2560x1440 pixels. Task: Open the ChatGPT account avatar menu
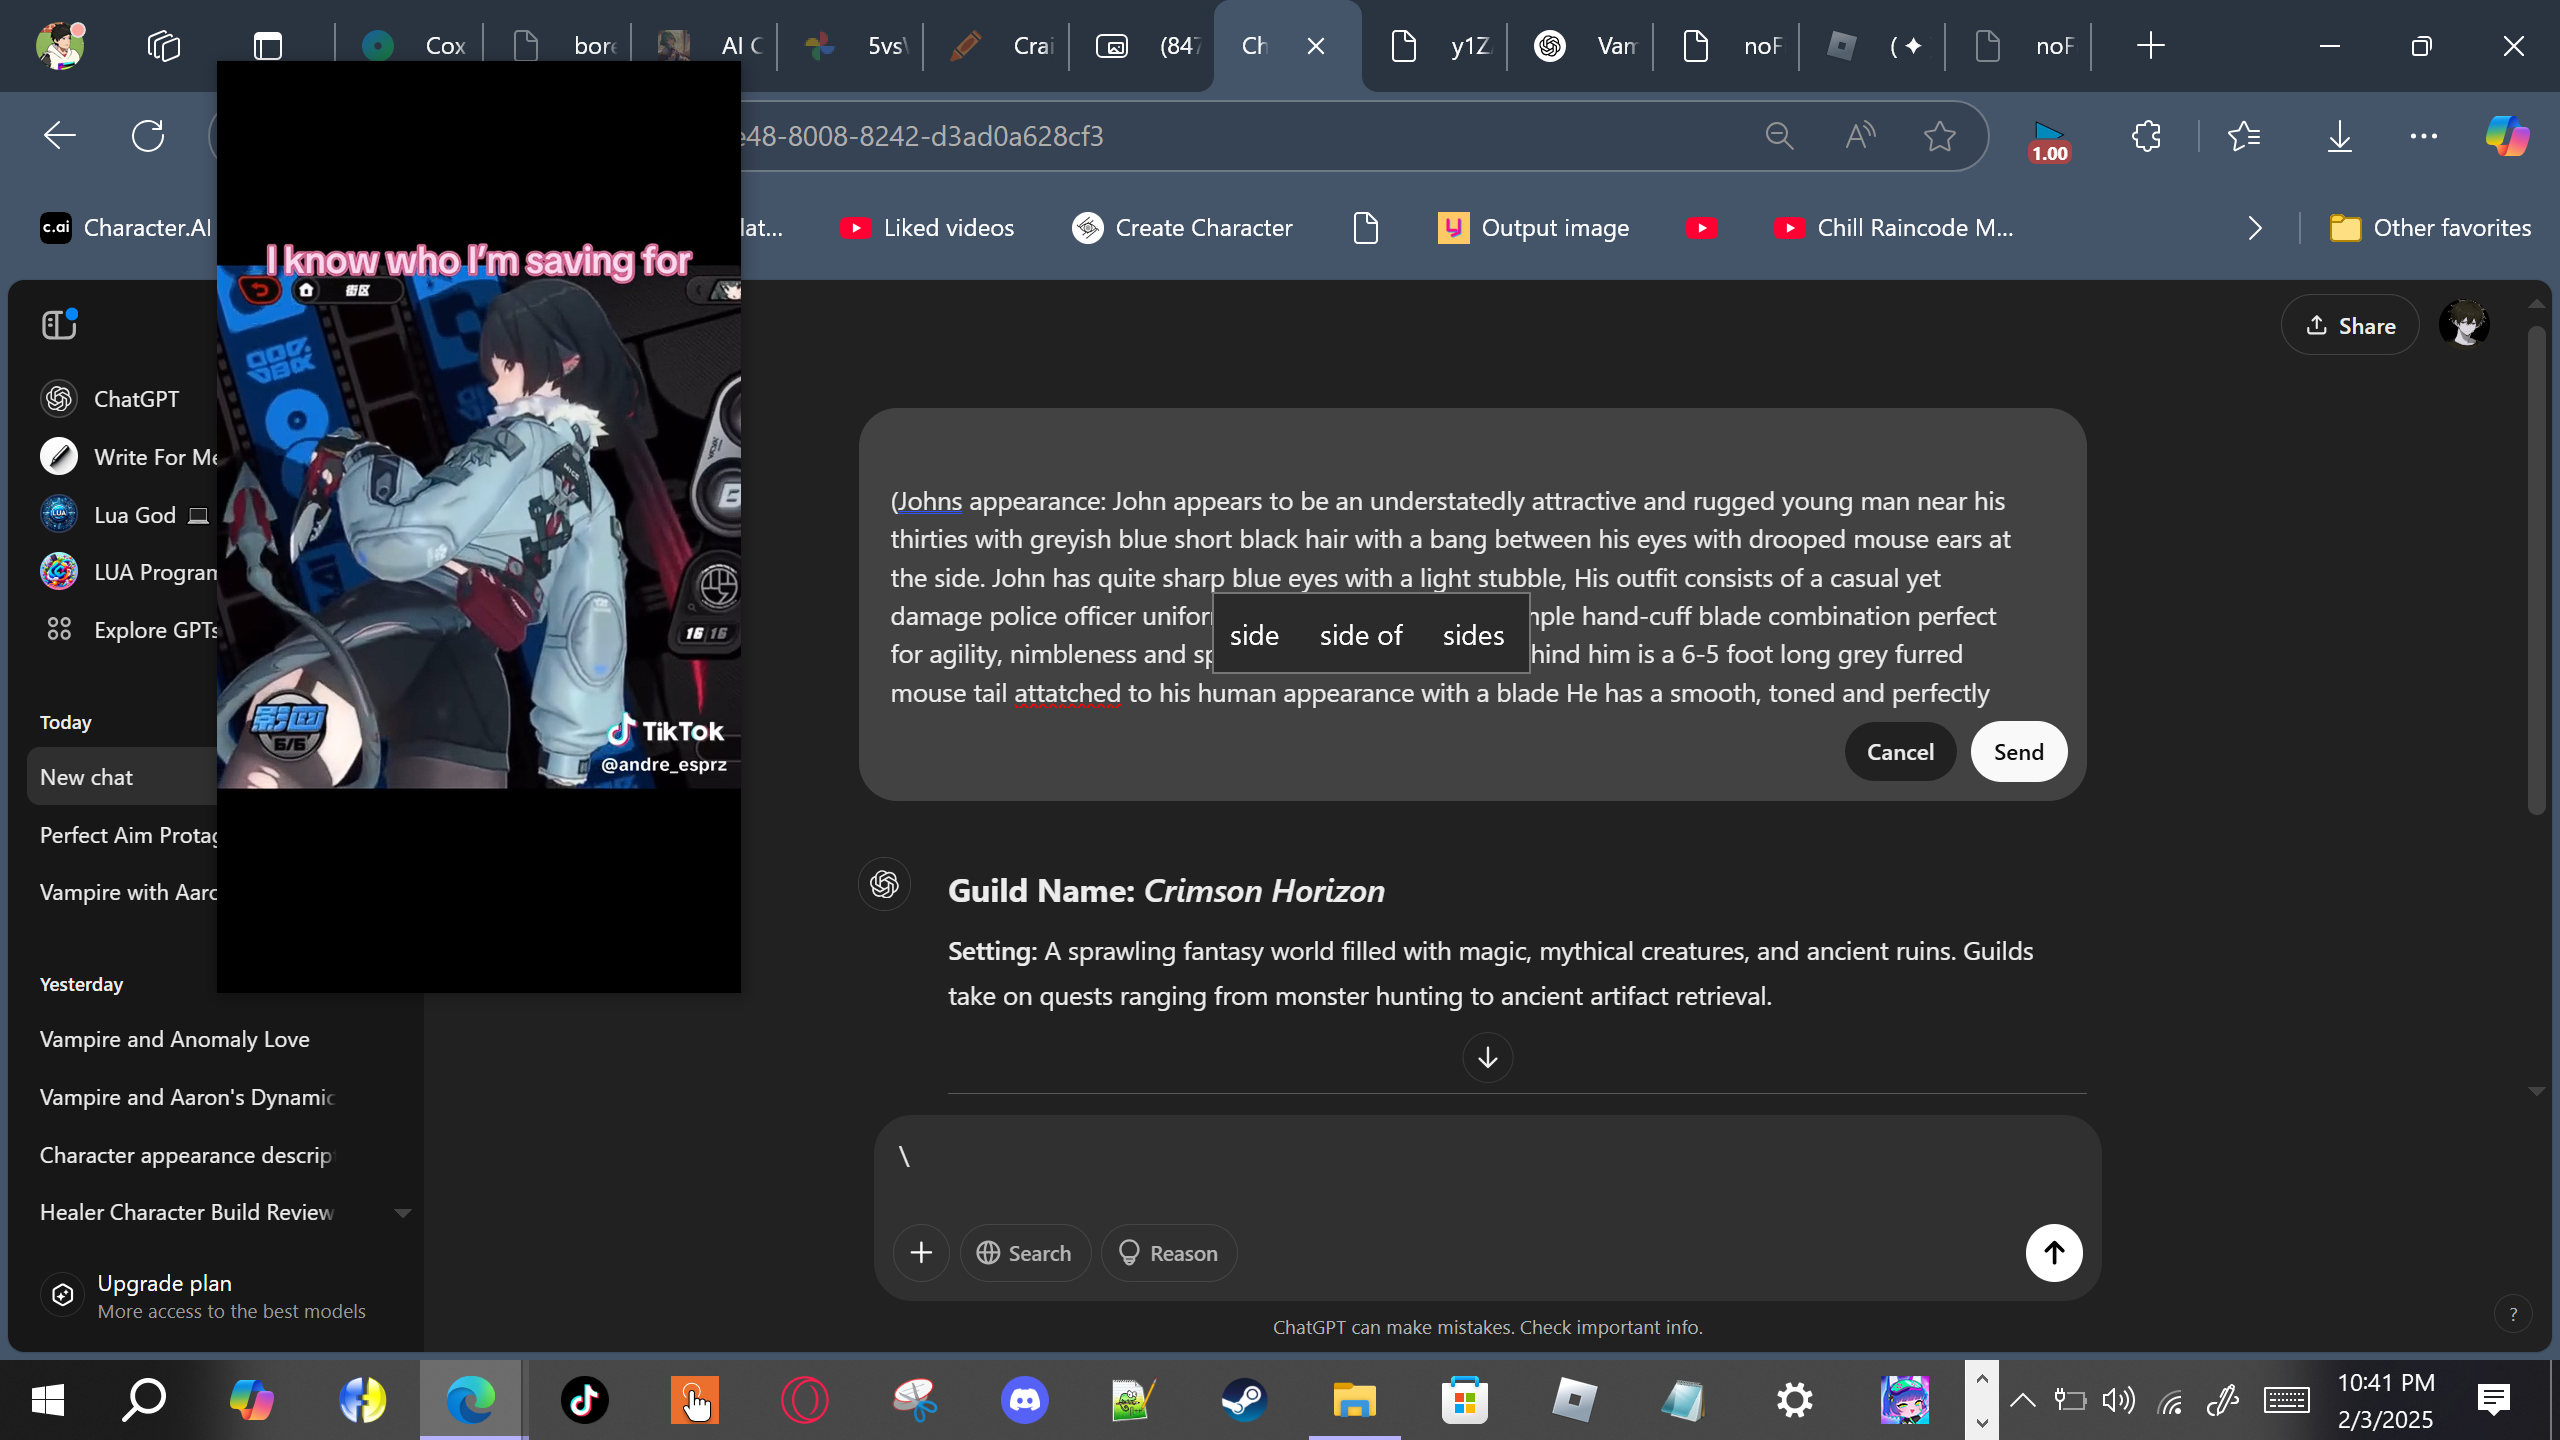2464,324
